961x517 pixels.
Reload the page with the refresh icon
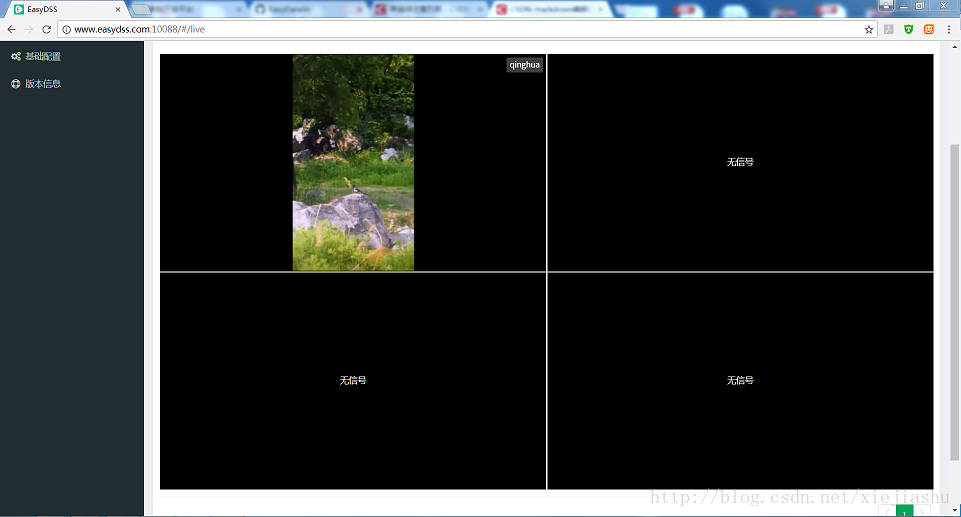point(47,29)
